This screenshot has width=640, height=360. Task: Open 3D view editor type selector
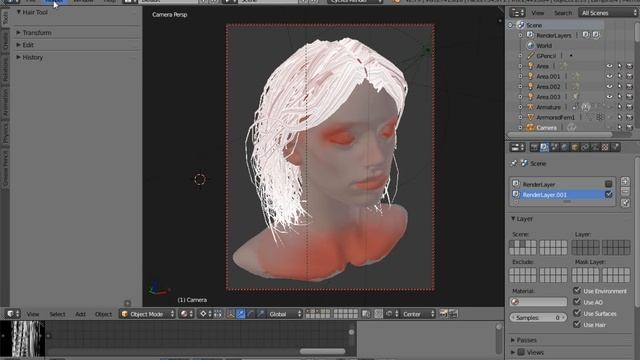coord(13,314)
